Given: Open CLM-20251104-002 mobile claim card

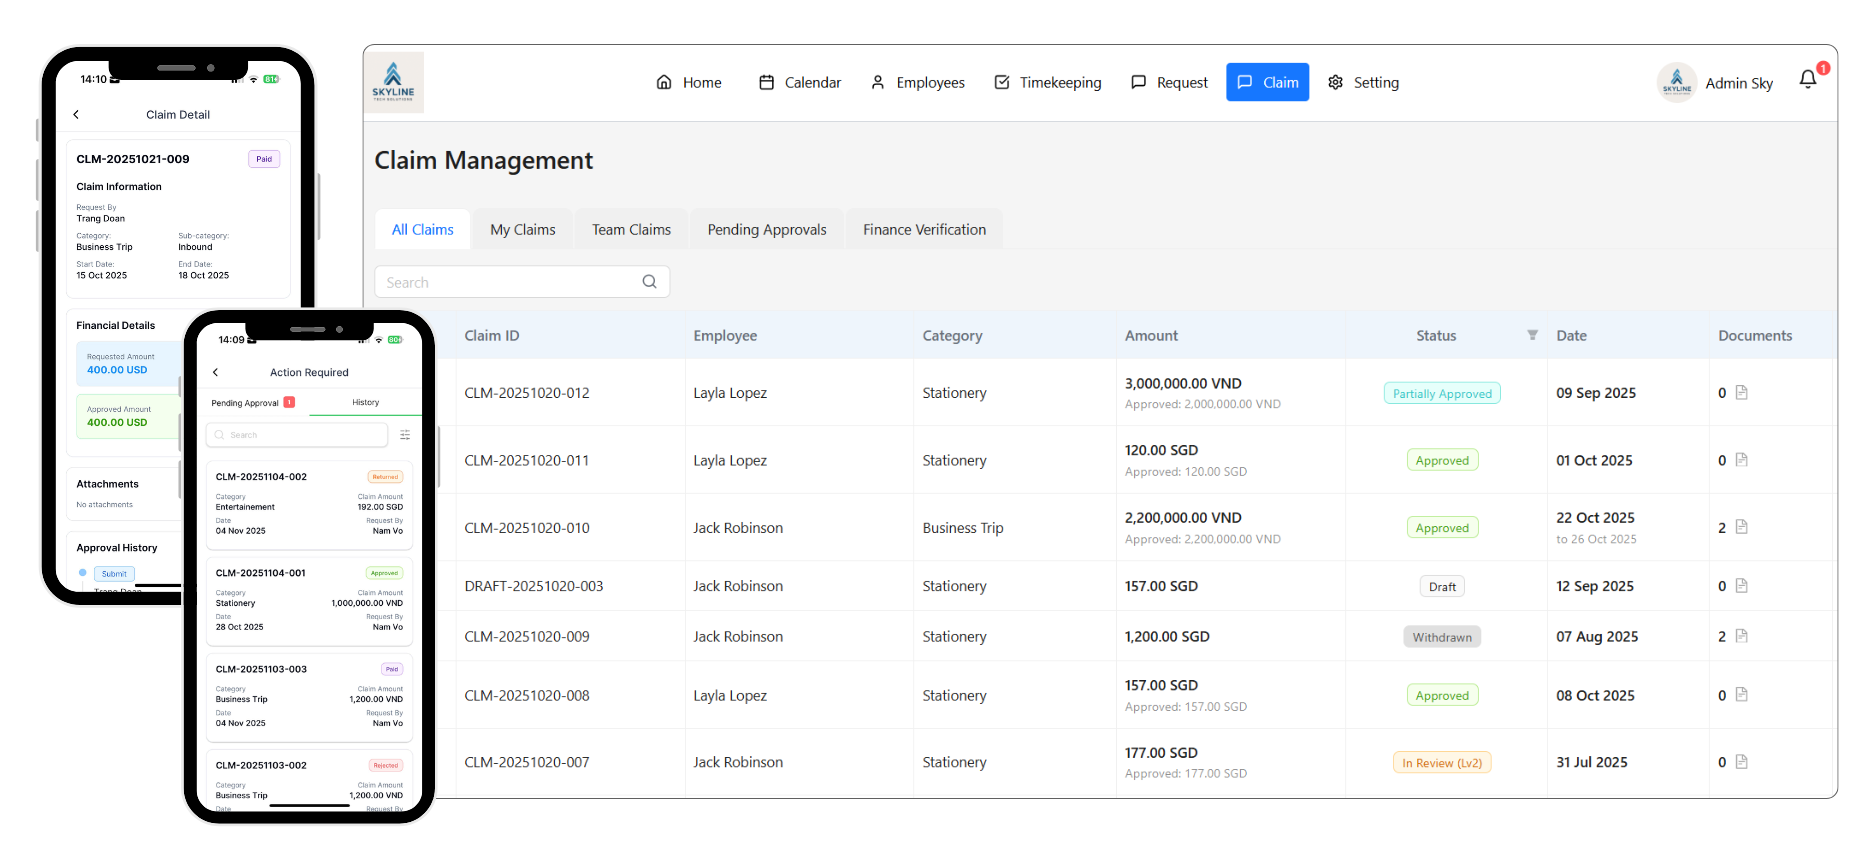Looking at the screenshot, I should 309,504.
